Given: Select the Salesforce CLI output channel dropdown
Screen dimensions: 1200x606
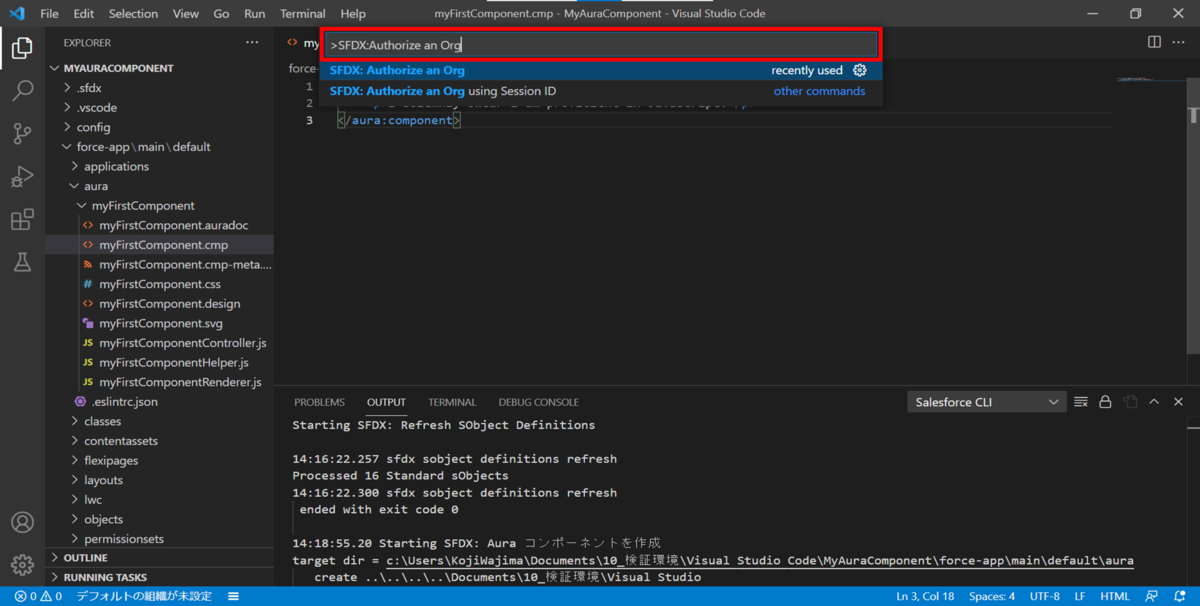Looking at the screenshot, I should pos(987,402).
